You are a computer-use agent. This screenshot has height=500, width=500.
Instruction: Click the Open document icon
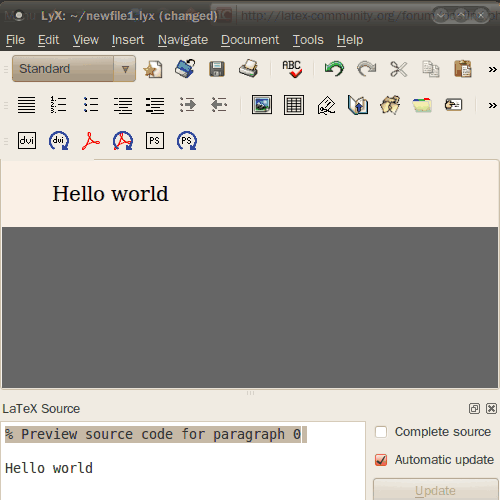pyautogui.click(x=185, y=69)
